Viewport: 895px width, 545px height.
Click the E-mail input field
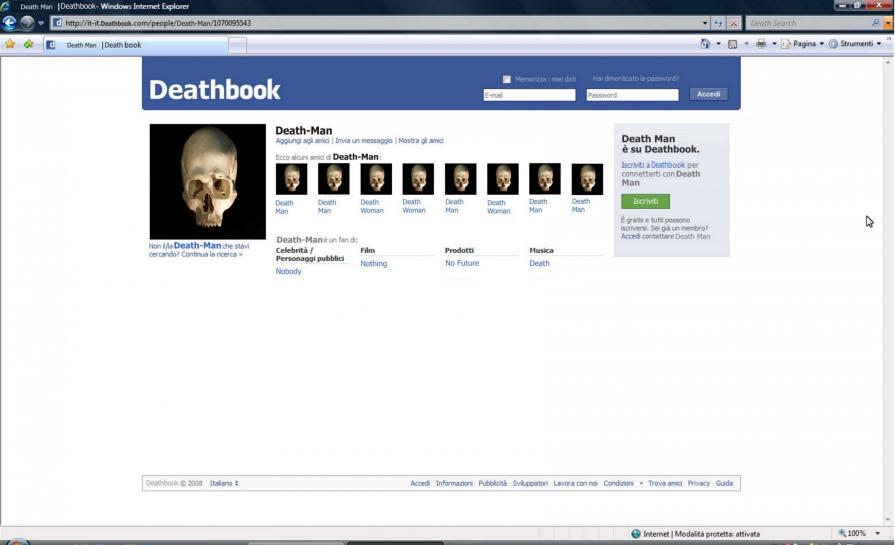tap(529, 95)
